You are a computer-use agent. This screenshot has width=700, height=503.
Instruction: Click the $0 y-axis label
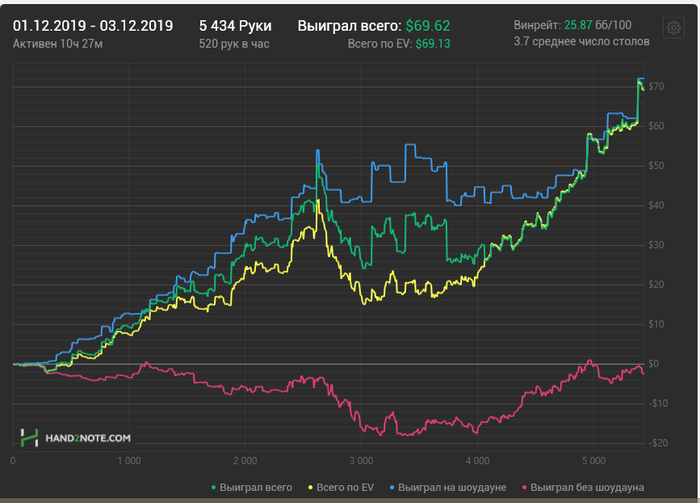point(654,364)
